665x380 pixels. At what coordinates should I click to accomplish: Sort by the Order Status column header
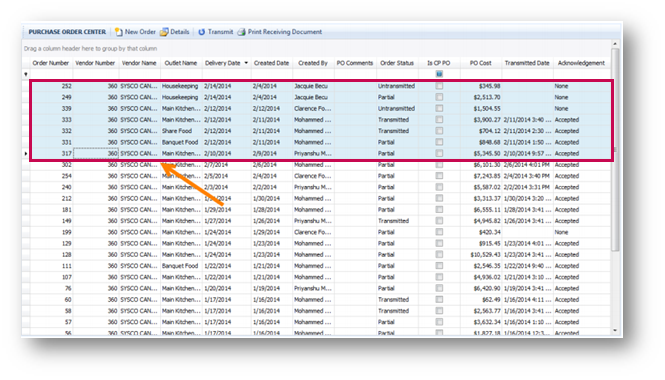(x=397, y=63)
